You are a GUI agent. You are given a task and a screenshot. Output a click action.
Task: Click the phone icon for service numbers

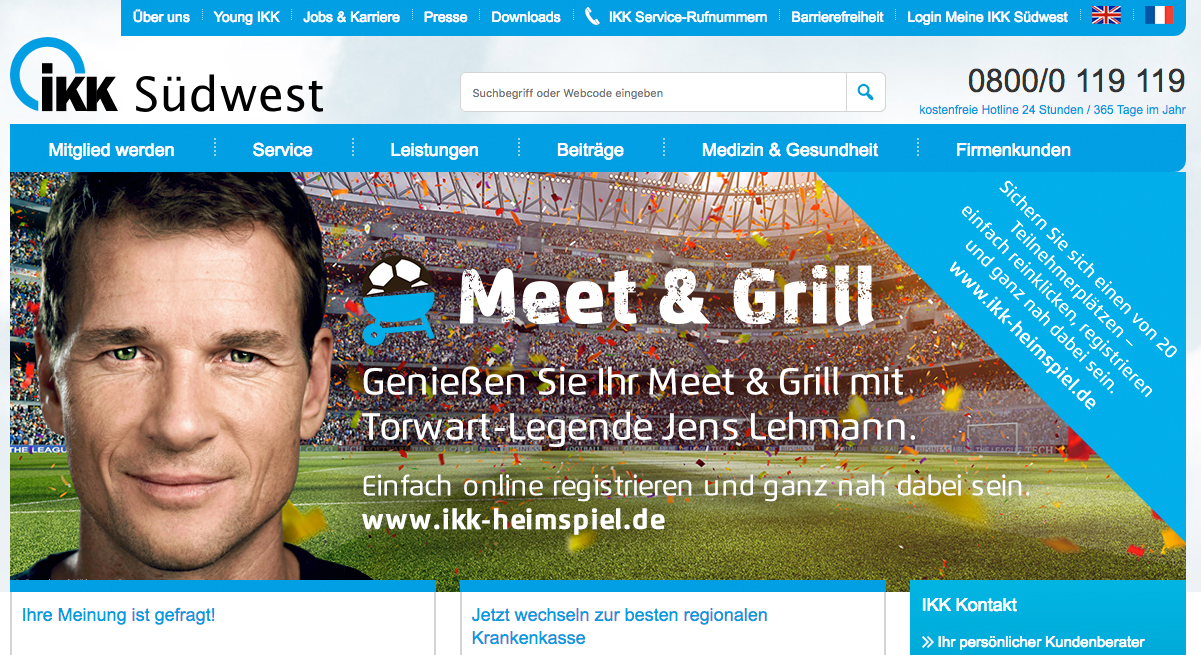(592, 16)
